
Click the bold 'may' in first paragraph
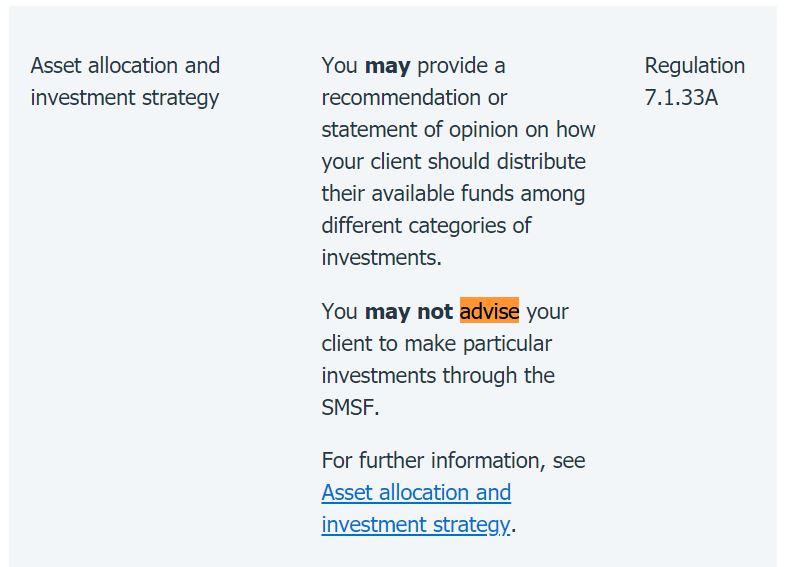(x=387, y=66)
